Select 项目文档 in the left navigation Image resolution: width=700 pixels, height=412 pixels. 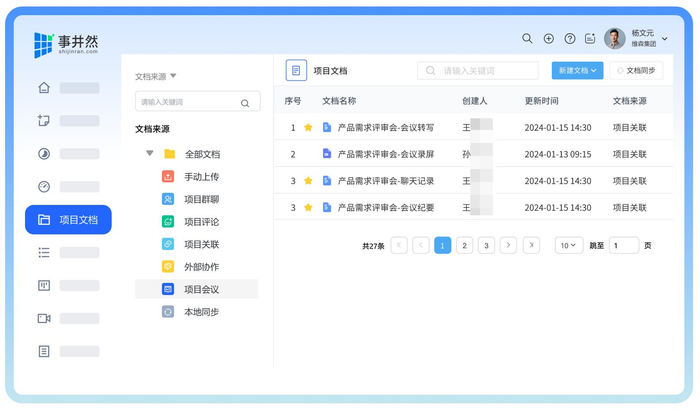pos(68,220)
